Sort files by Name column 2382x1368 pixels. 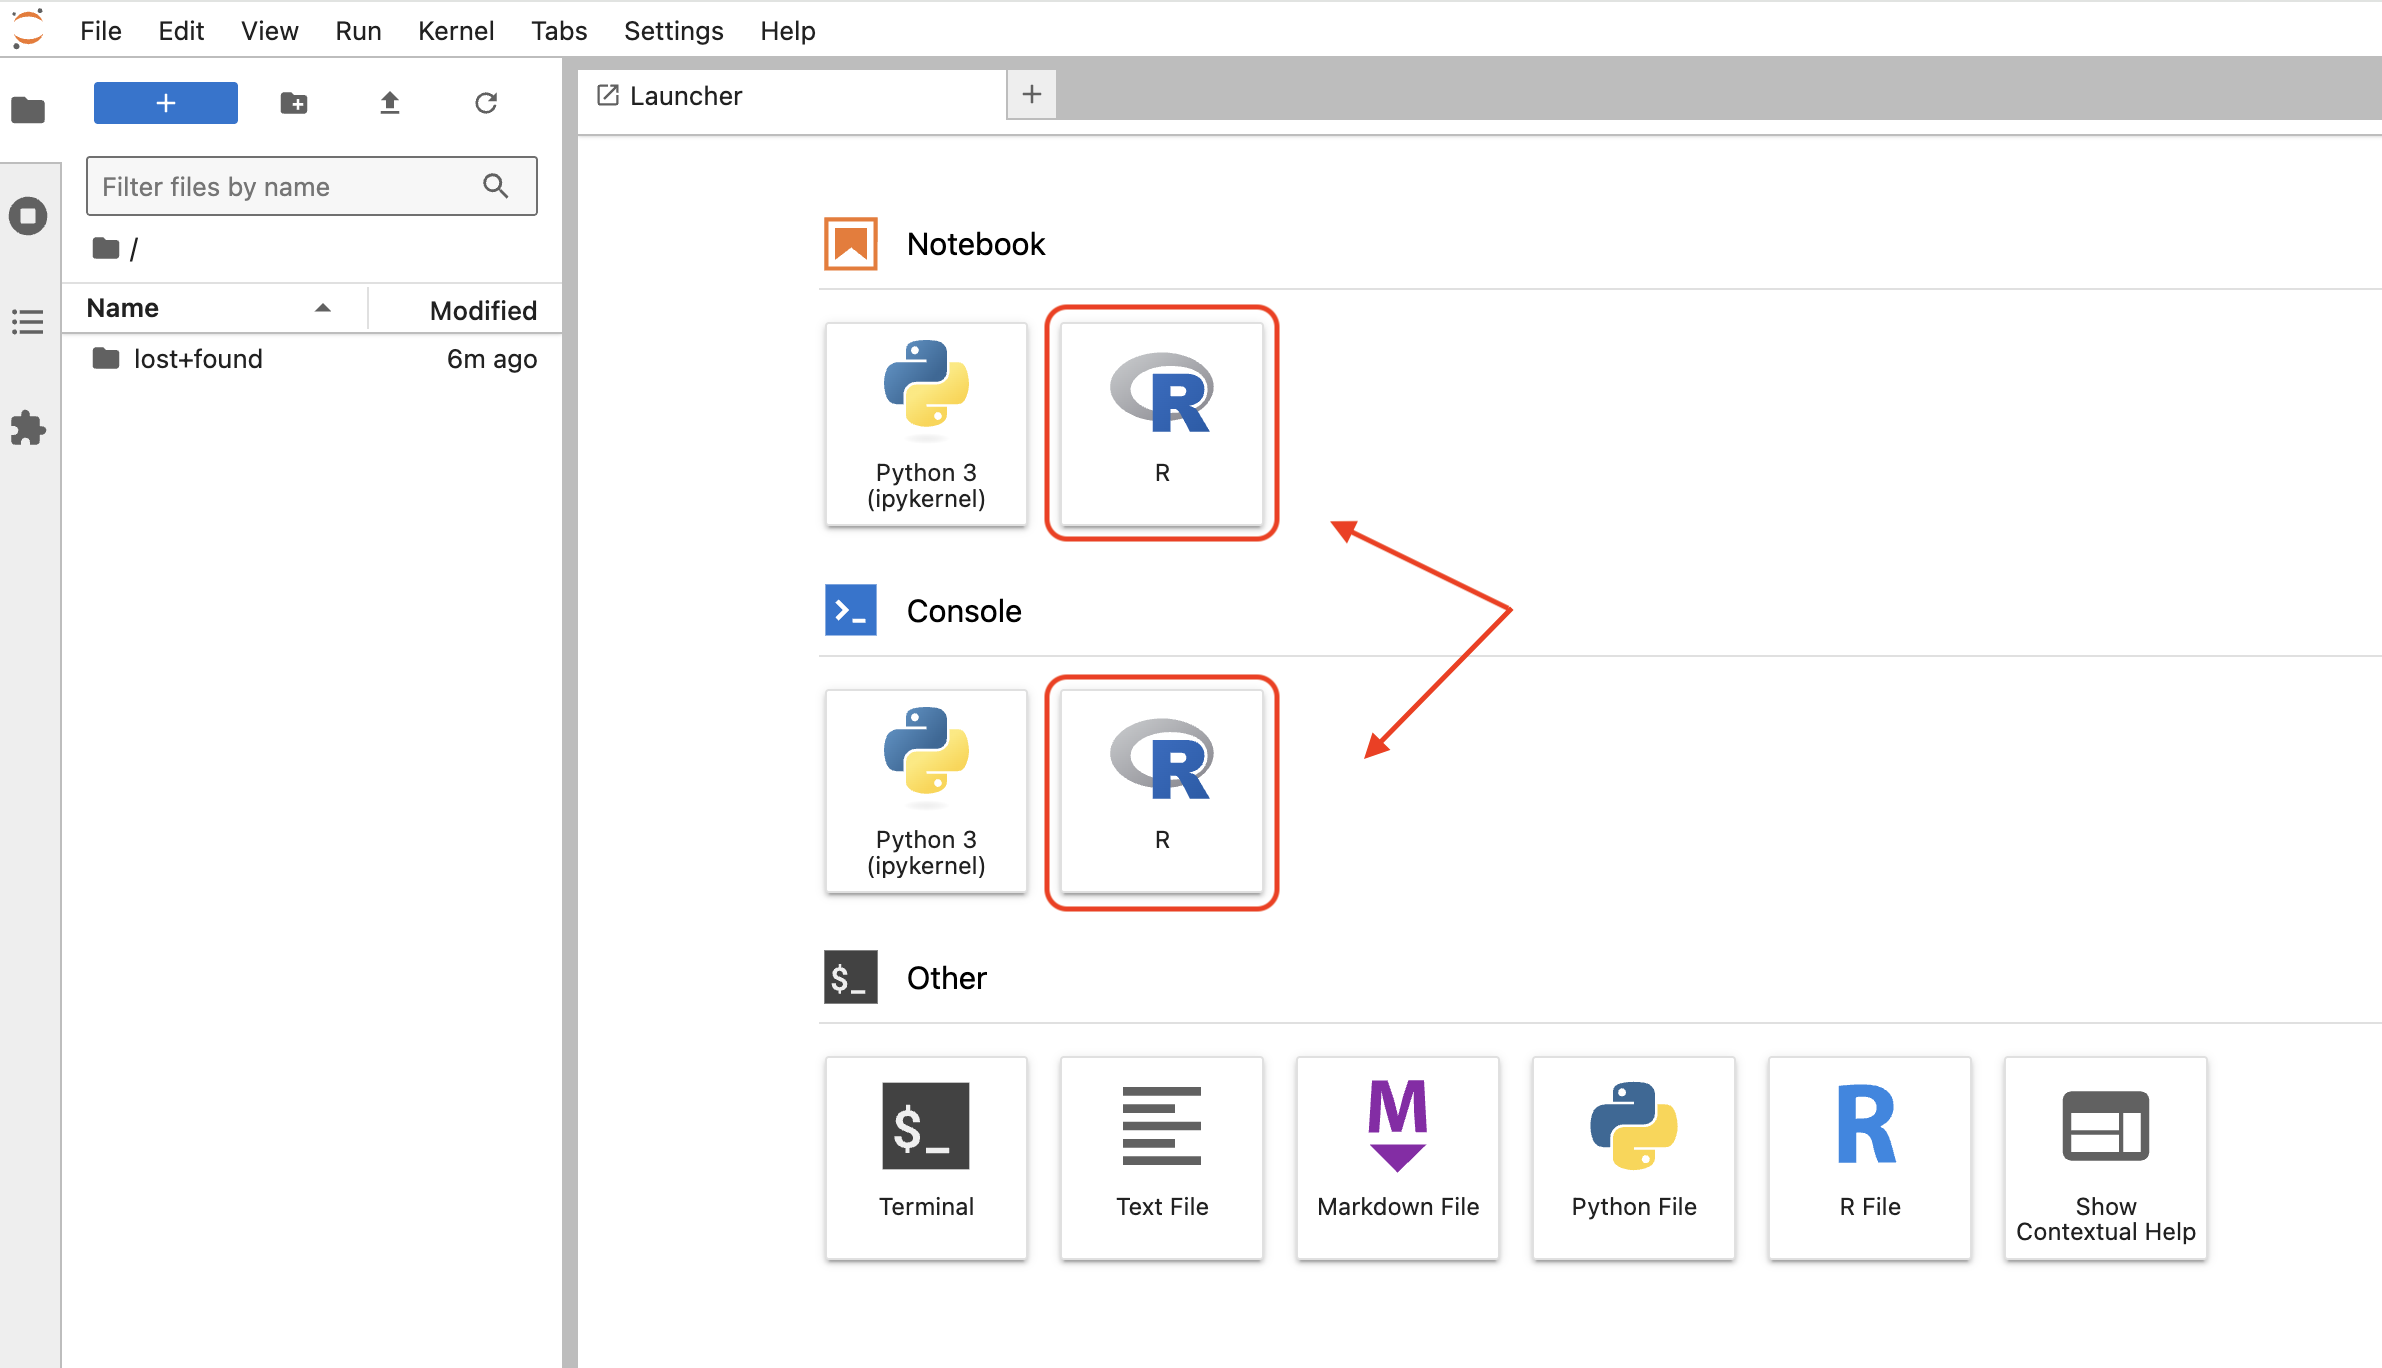click(214, 308)
